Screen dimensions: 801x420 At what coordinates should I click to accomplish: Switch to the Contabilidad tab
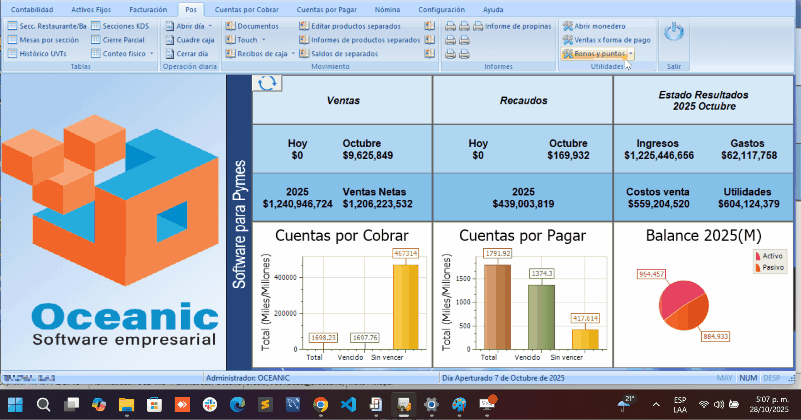click(32, 8)
